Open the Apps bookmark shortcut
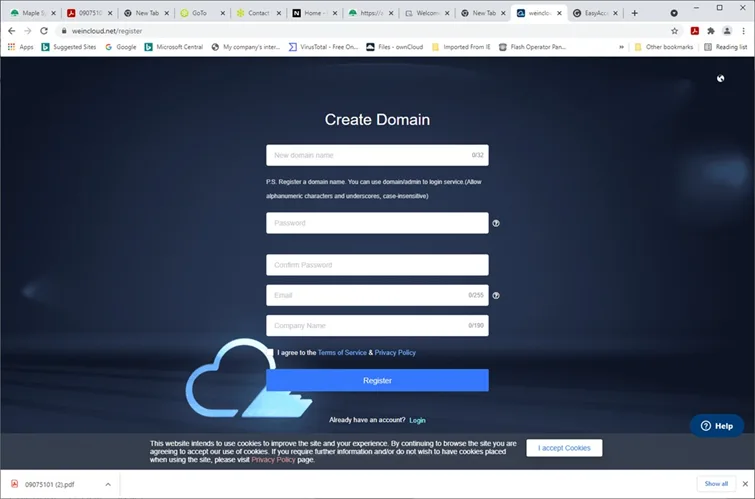755x499 pixels. (x=20, y=47)
